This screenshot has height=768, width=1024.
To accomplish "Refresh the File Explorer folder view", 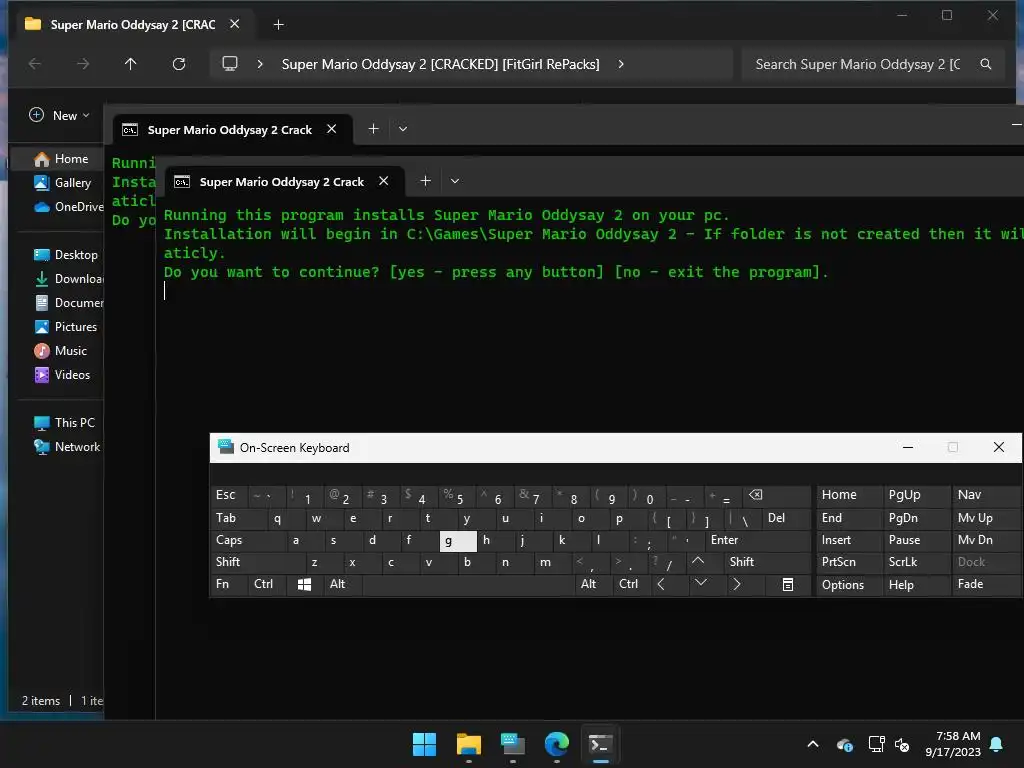I will coord(179,64).
